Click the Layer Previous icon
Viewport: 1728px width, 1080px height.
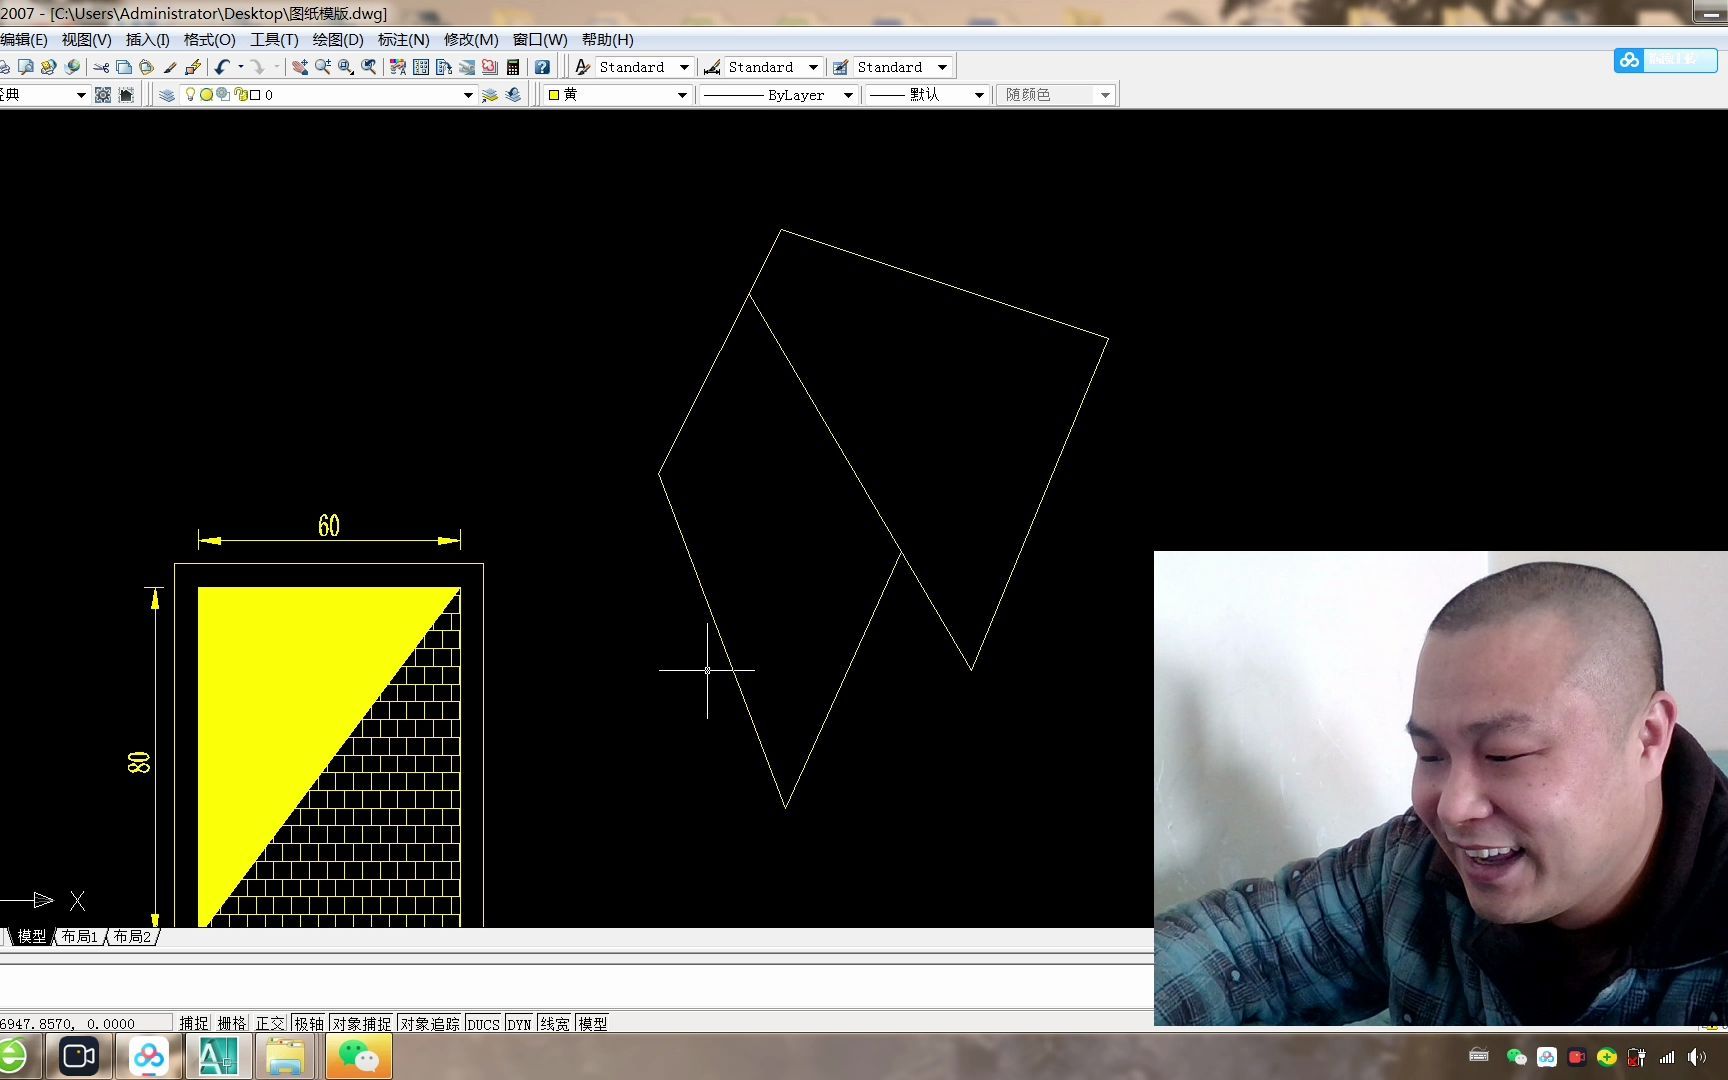click(513, 95)
